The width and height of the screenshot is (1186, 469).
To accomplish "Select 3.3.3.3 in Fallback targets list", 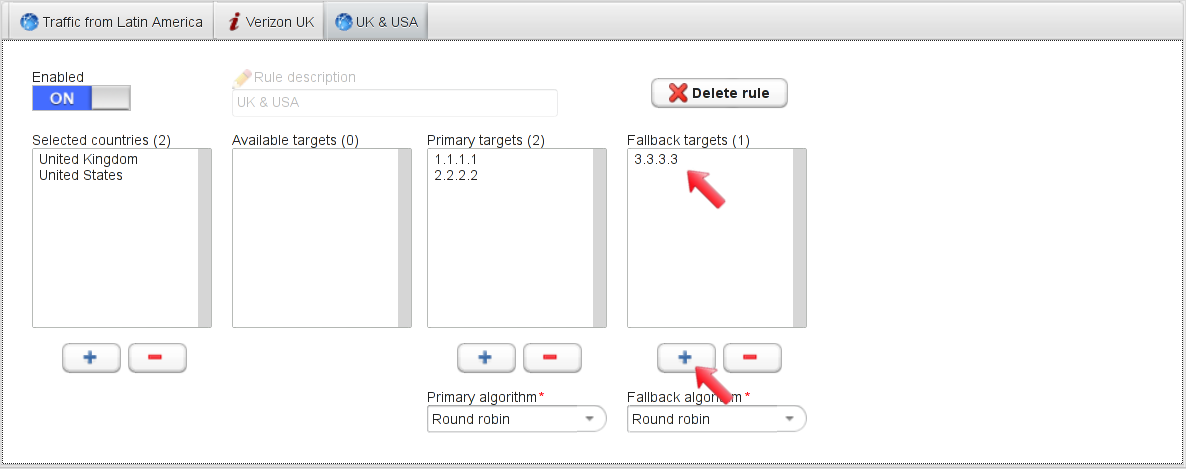I will tap(656, 160).
